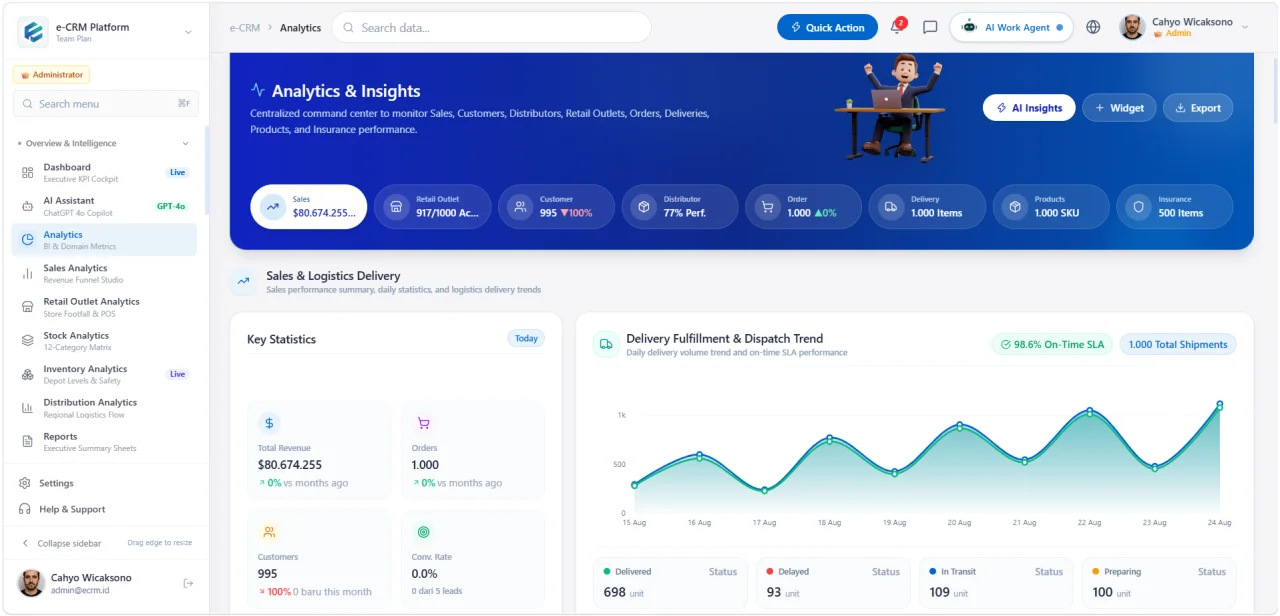Select the Sales metric tab
This screenshot has height=616, width=1280.
click(x=308, y=207)
